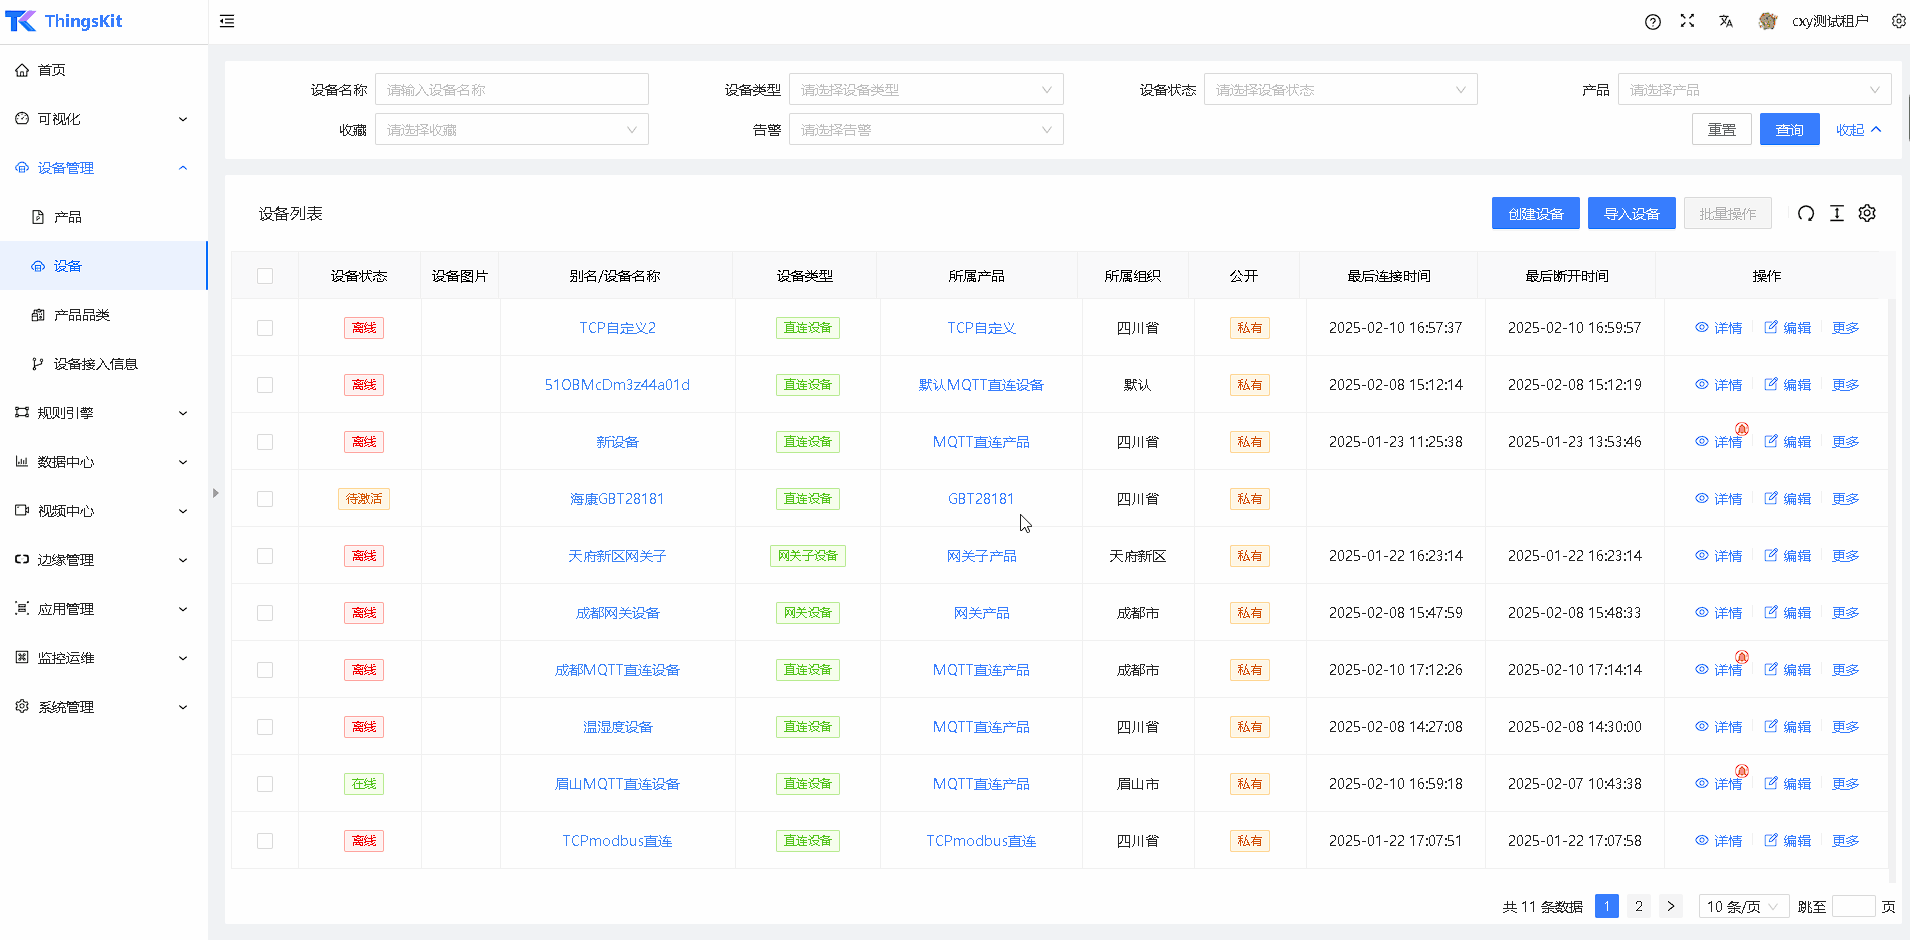Viewport: 1910px width, 940px height.
Task: Check the select-all checkbox in table header
Action: [x=265, y=276]
